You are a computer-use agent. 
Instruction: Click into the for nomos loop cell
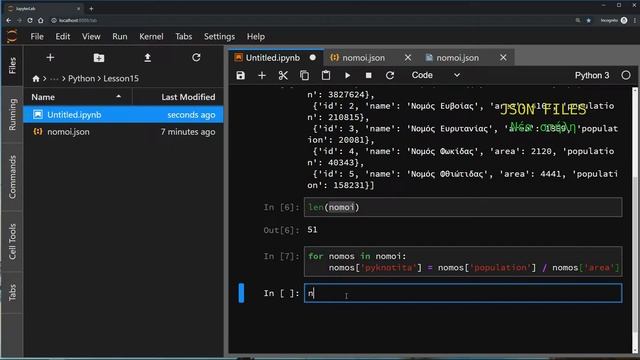[463, 262]
